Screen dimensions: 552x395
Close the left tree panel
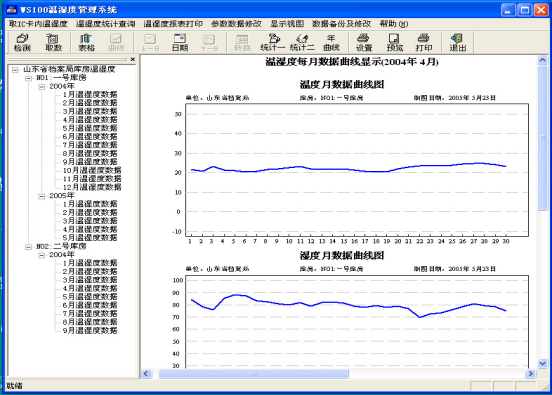point(133,59)
